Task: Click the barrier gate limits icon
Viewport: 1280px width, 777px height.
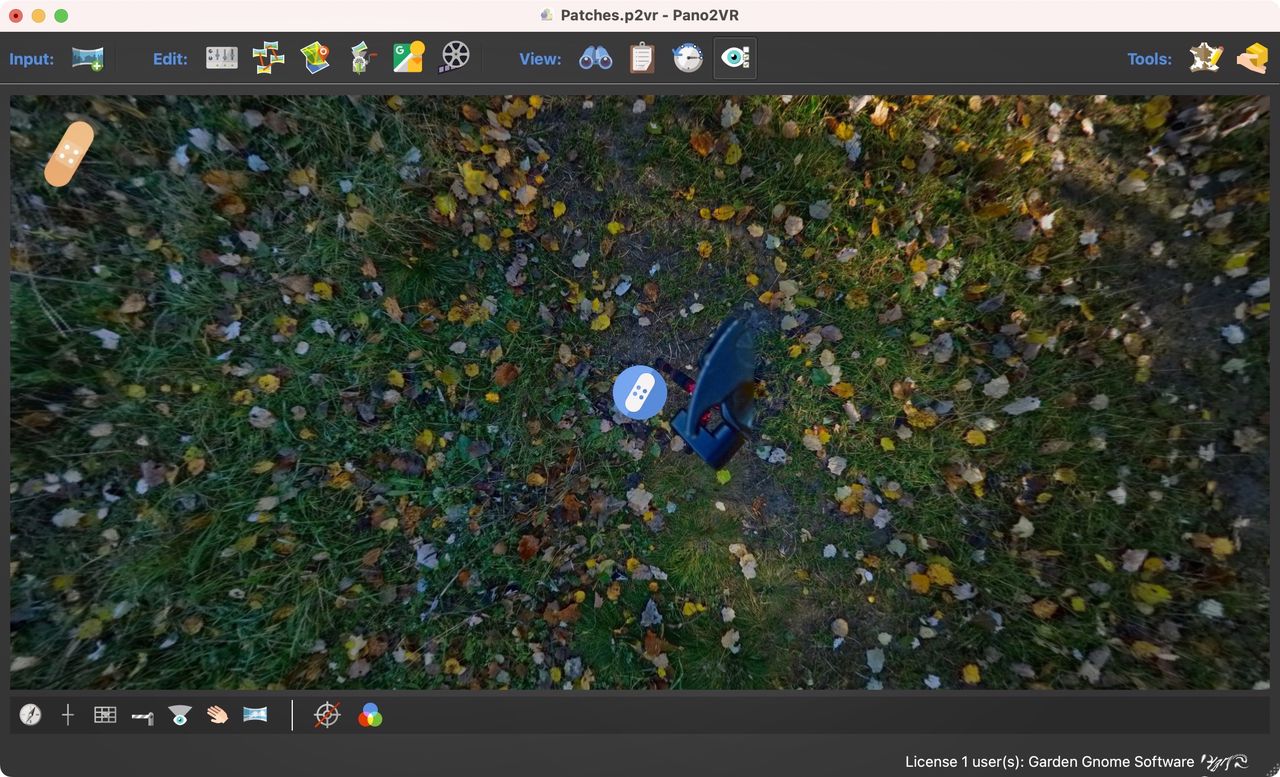Action: click(142, 717)
